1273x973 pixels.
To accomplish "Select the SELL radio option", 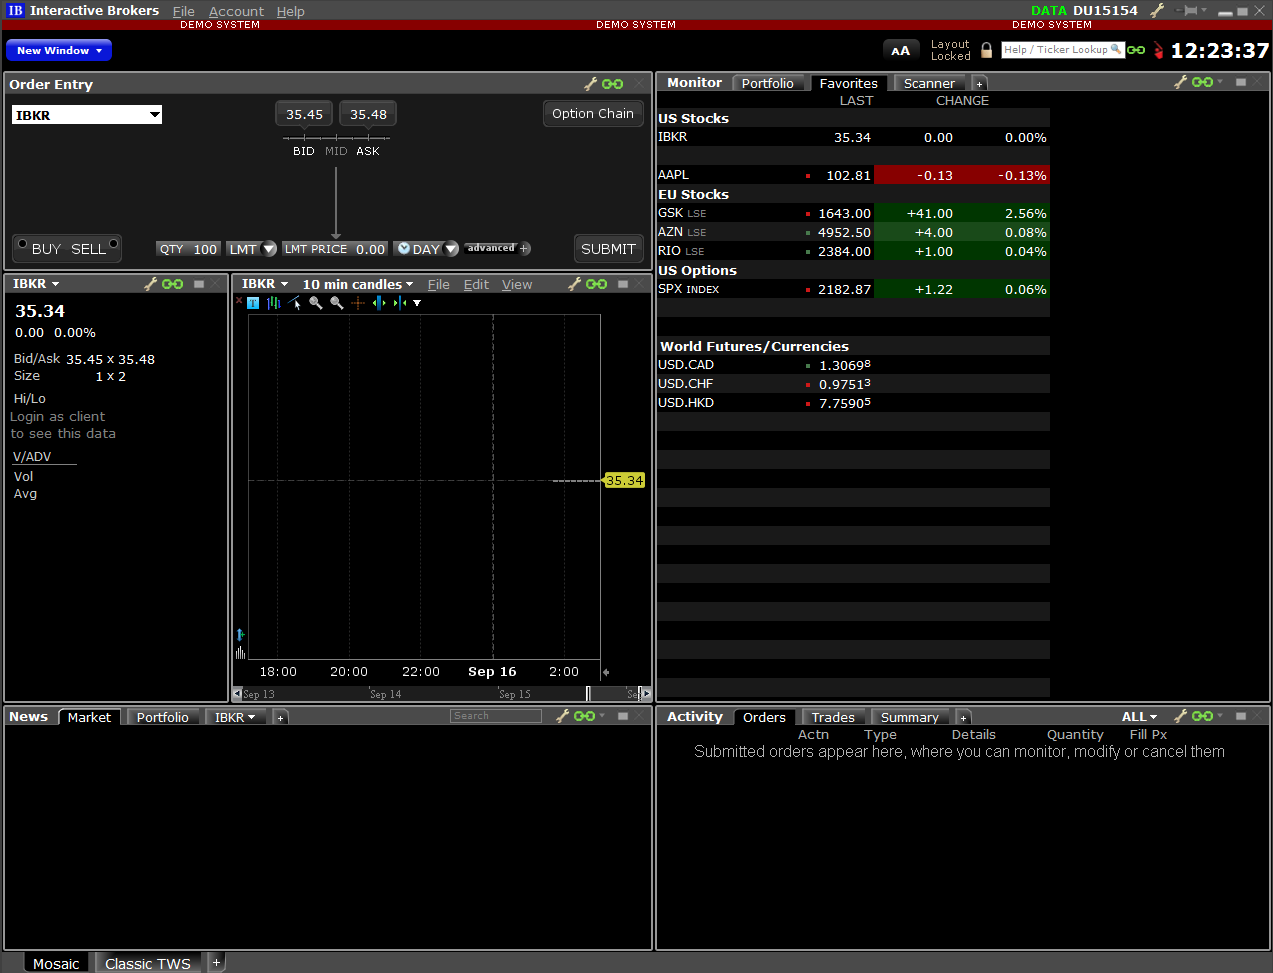I will point(113,244).
